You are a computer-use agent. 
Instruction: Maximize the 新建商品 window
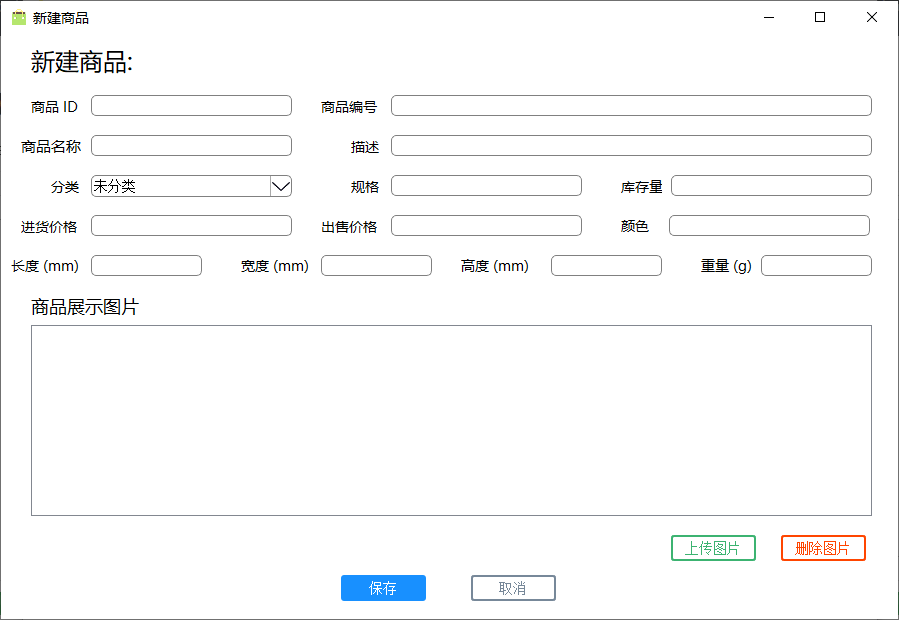(820, 18)
